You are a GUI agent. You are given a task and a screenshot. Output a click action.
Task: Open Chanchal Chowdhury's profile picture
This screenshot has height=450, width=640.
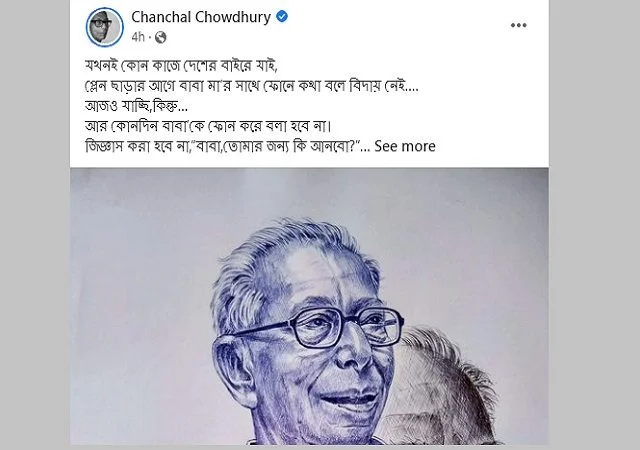[104, 27]
